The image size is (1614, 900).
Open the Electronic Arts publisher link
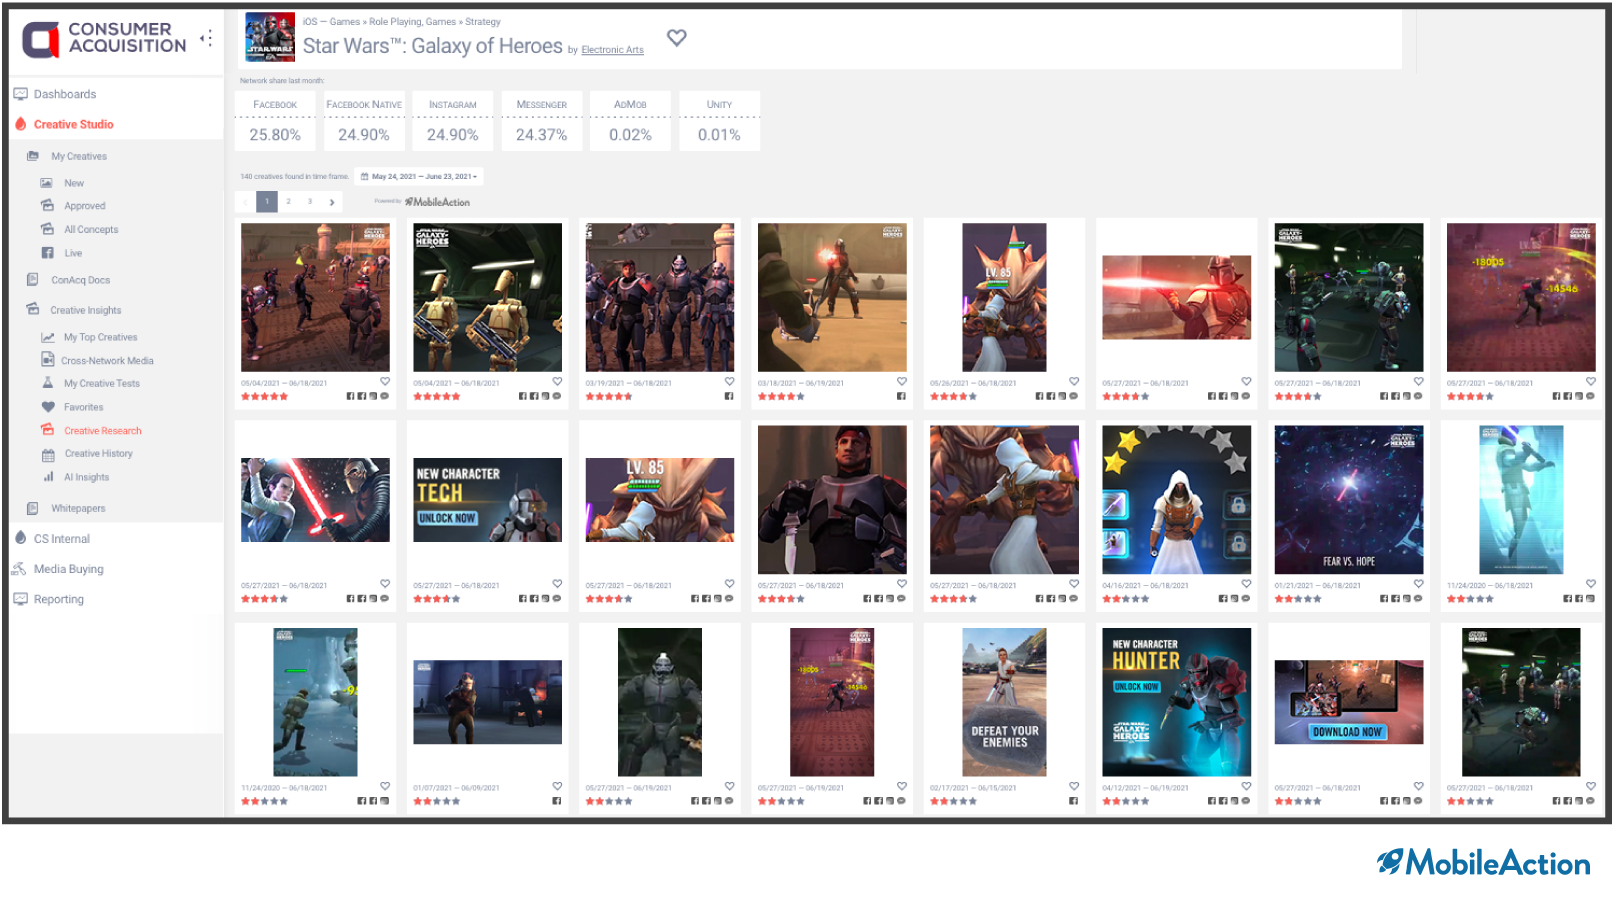[612, 50]
